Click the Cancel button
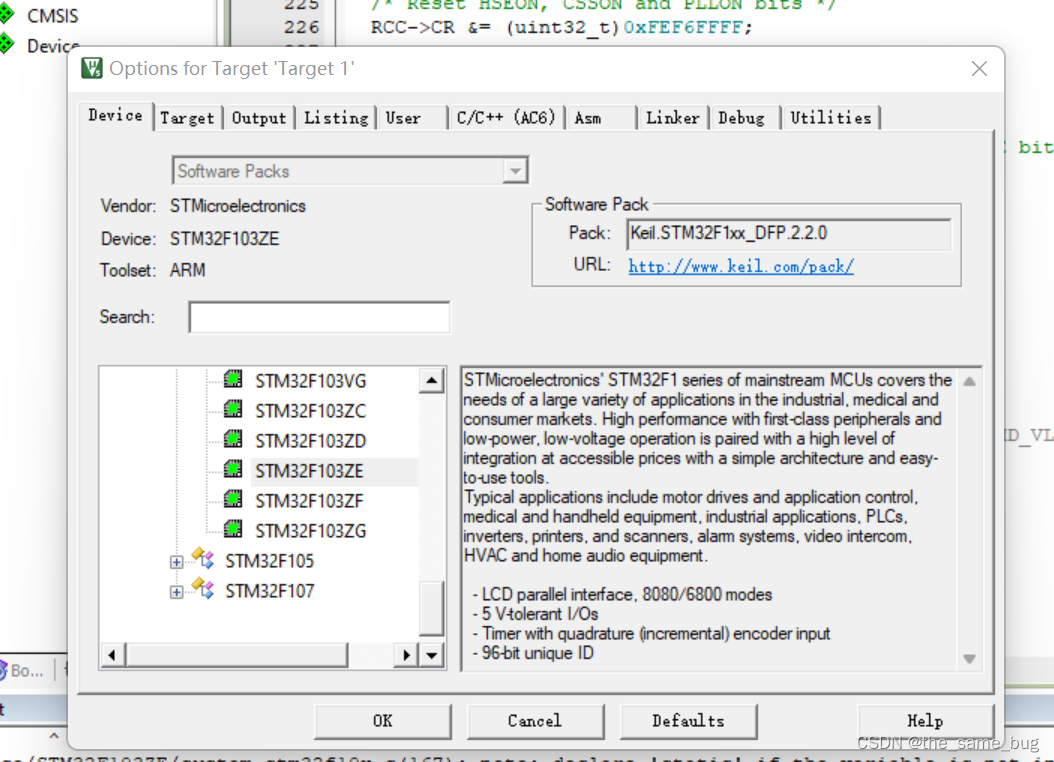This screenshot has height=762, width=1054. (535, 721)
